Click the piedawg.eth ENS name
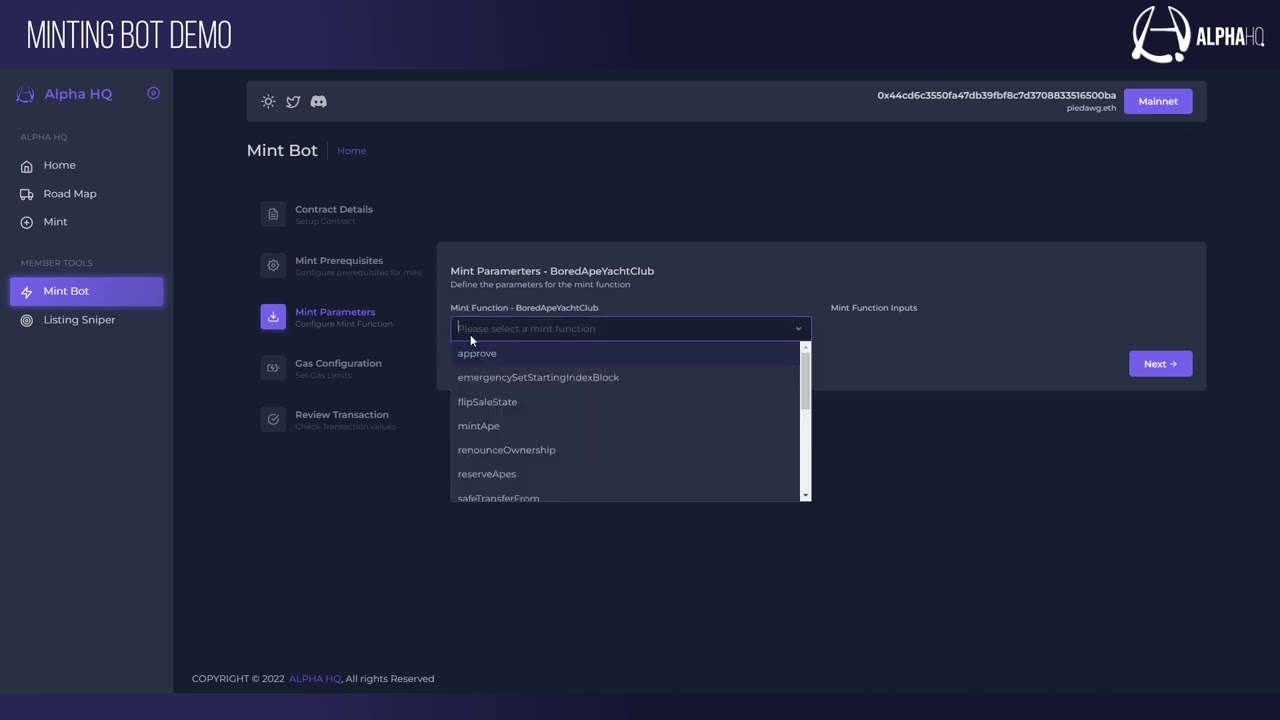The image size is (1280, 720). pyautogui.click(x=1091, y=108)
